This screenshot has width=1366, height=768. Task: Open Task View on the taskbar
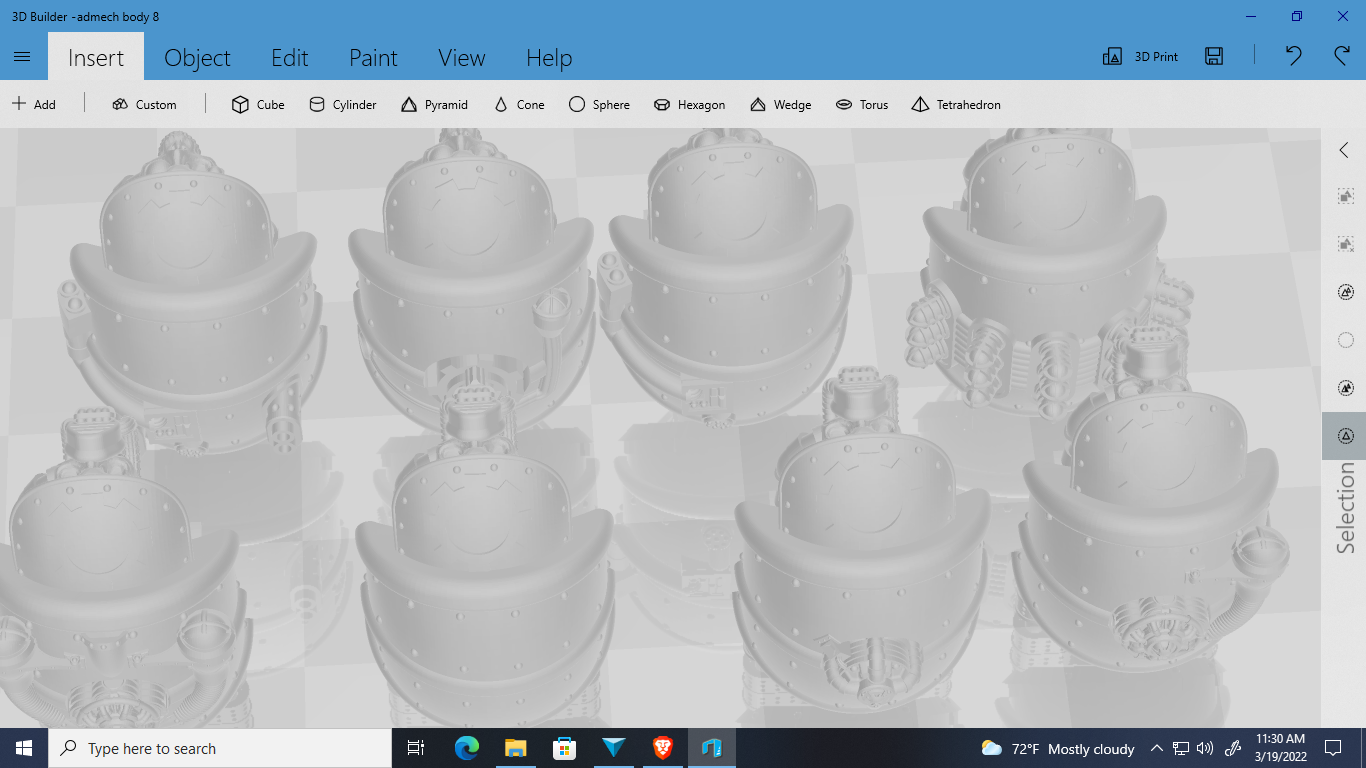(x=416, y=748)
